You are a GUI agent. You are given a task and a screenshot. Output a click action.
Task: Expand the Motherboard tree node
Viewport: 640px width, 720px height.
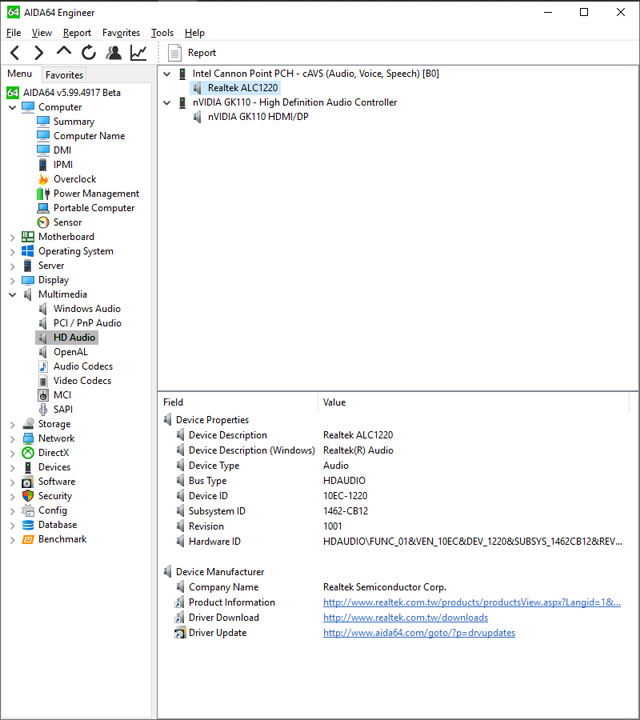pyautogui.click(x=12, y=237)
